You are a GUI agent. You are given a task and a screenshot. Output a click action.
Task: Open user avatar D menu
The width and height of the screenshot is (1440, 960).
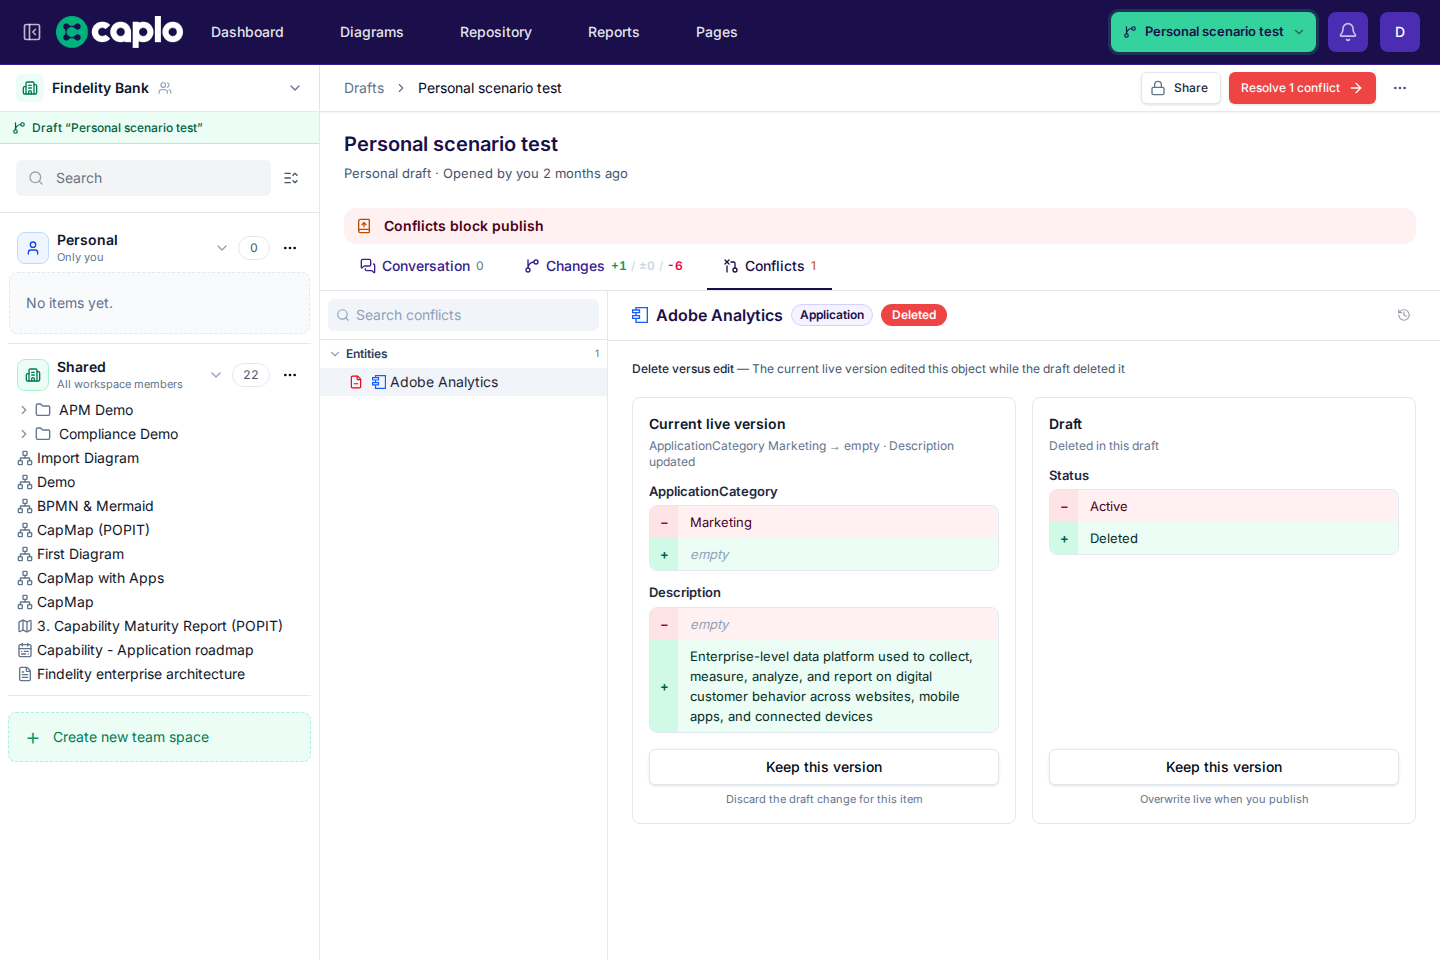click(x=1400, y=32)
